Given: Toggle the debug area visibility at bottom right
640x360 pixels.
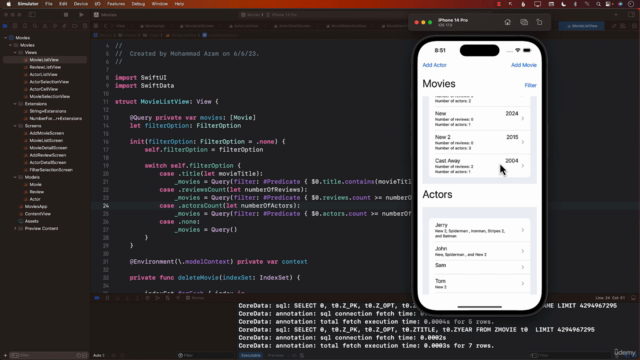Looking at the screenshot, I should tap(633, 298).
